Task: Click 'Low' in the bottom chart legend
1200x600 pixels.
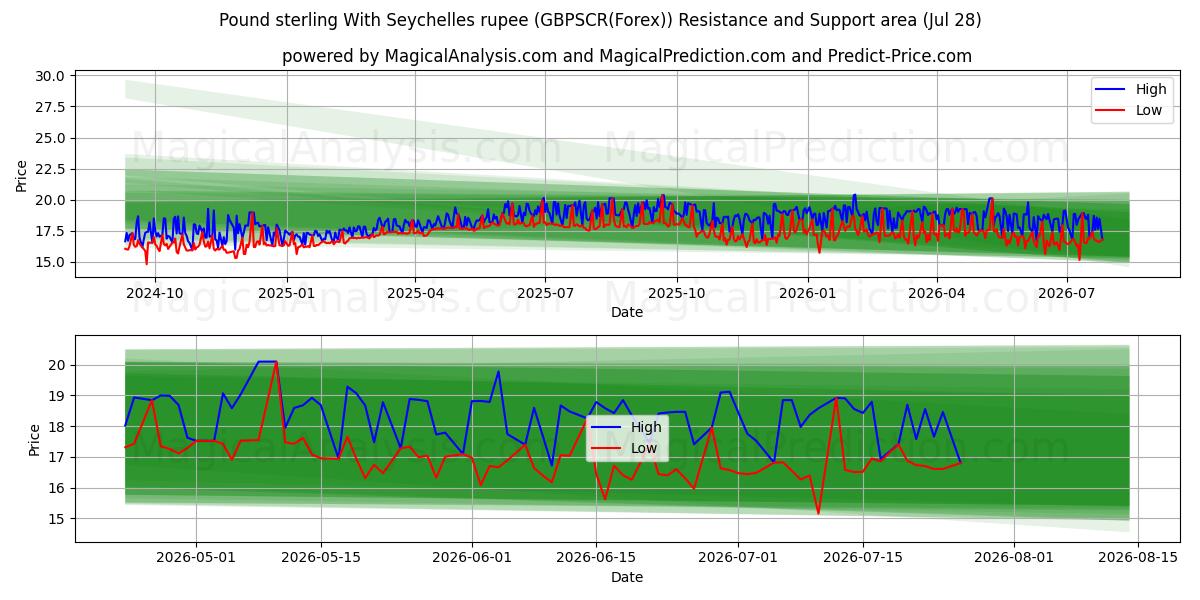Action: (x=644, y=448)
